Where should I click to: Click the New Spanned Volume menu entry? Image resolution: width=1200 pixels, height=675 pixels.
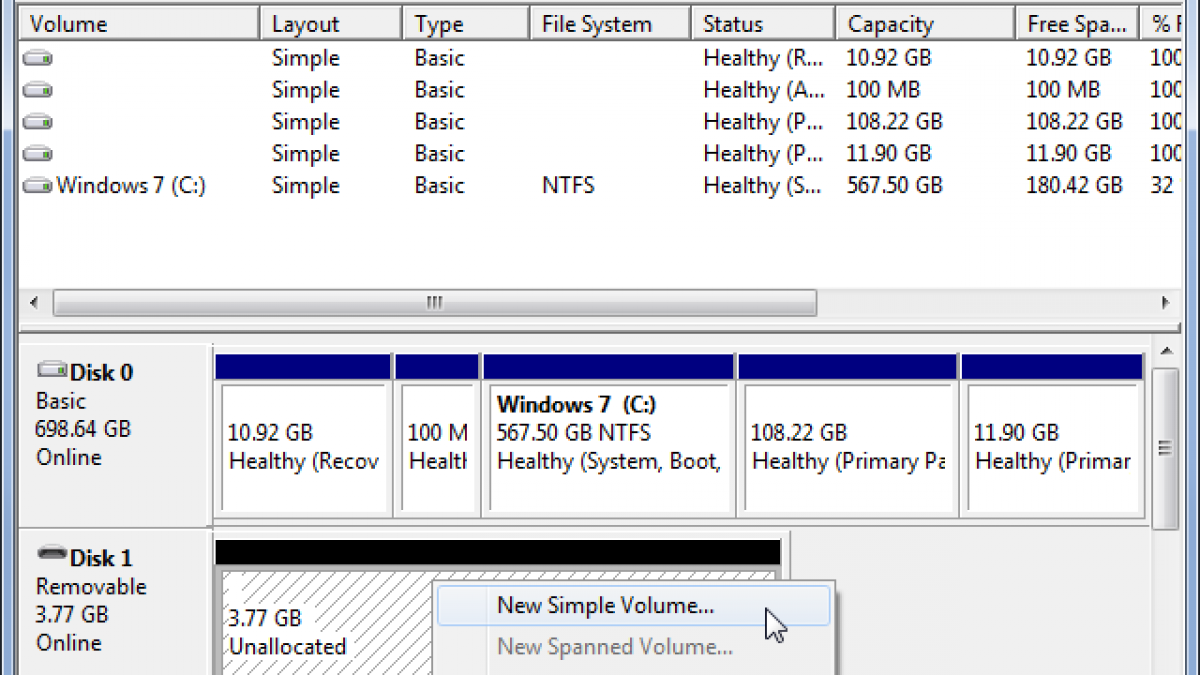614,647
